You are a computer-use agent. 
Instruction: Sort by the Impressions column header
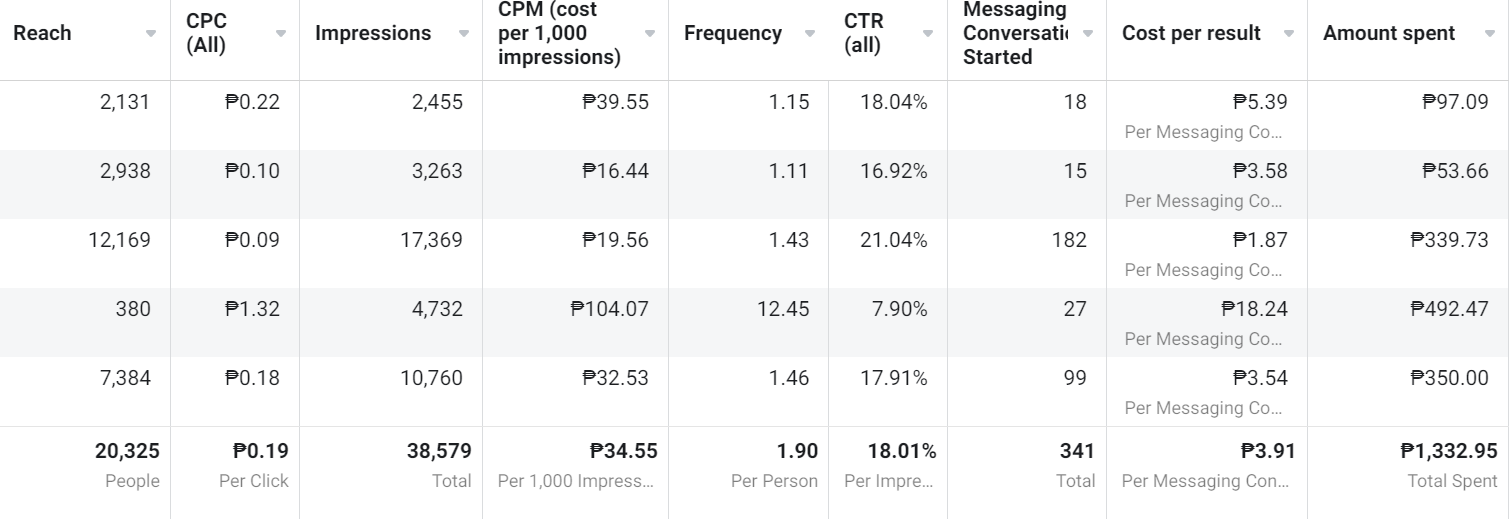373,33
